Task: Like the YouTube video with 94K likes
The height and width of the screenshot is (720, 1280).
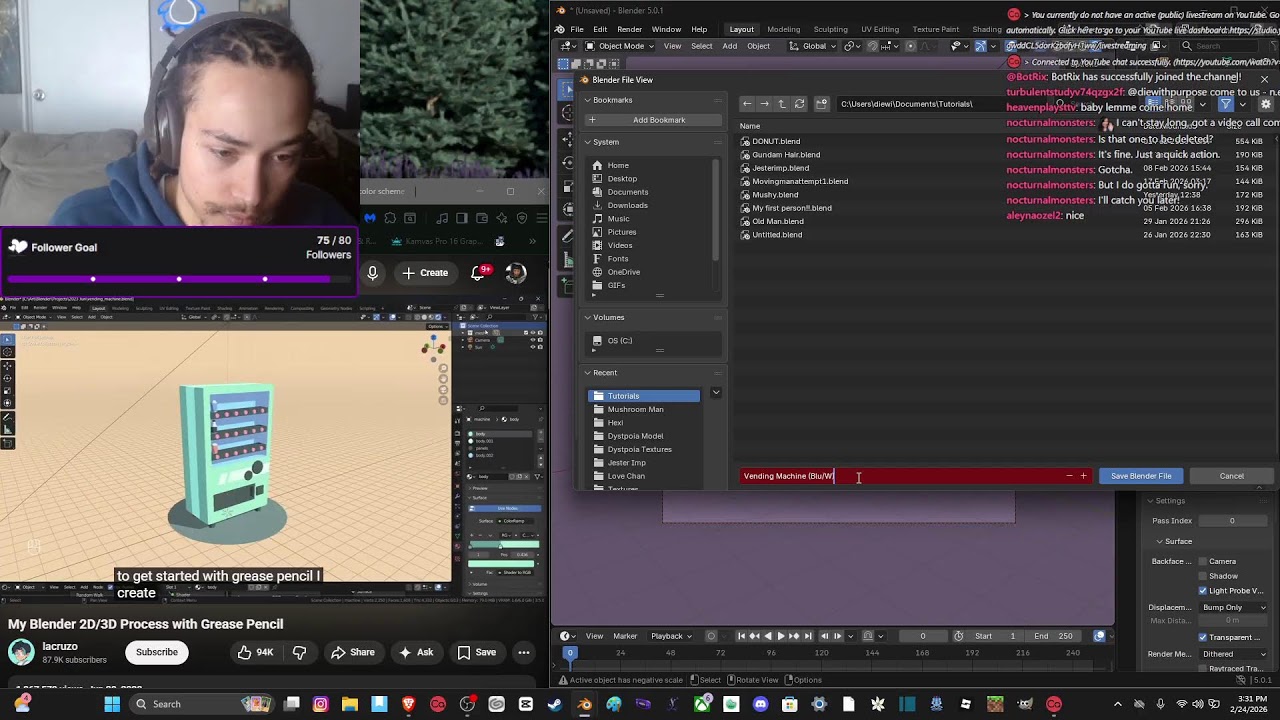Action: click(253, 652)
